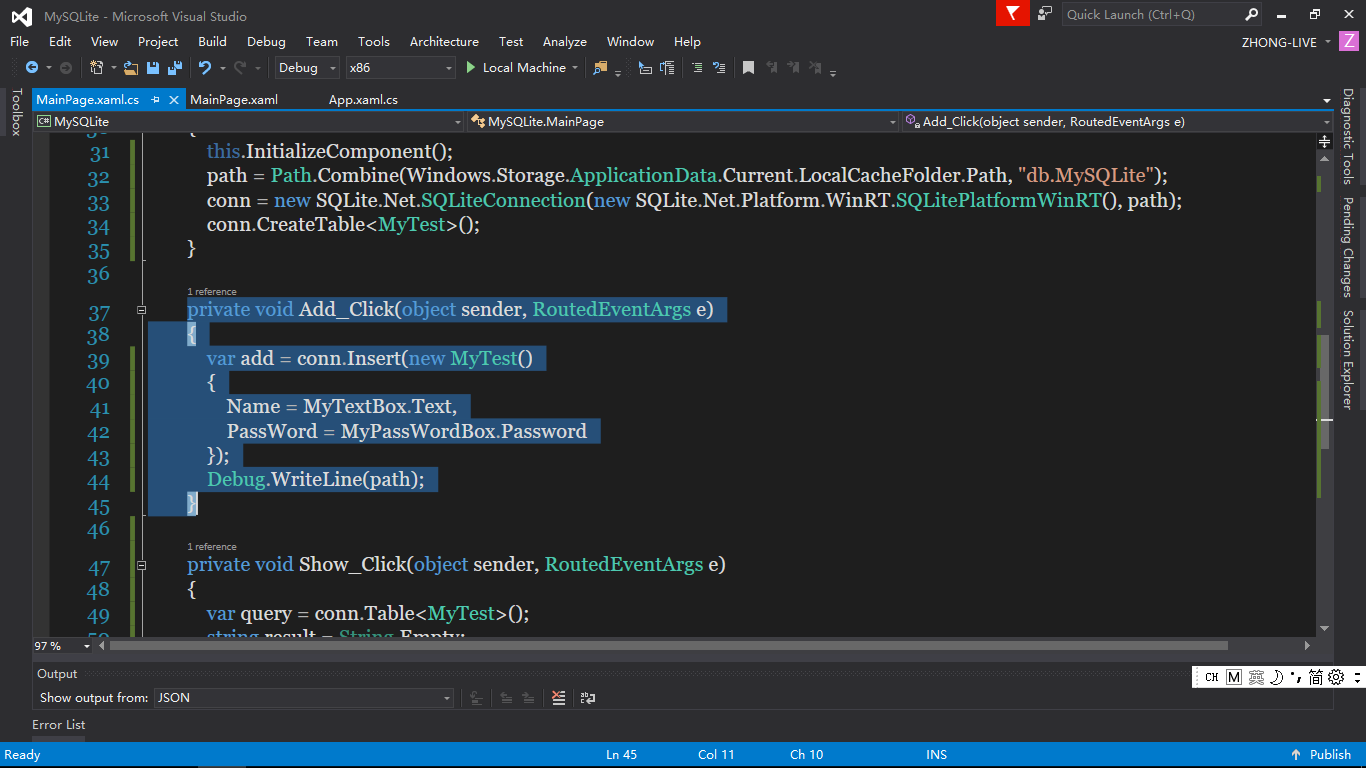This screenshot has width=1366, height=768.
Task: Open the 97 % zoom level dropdown
Action: click(x=63, y=646)
